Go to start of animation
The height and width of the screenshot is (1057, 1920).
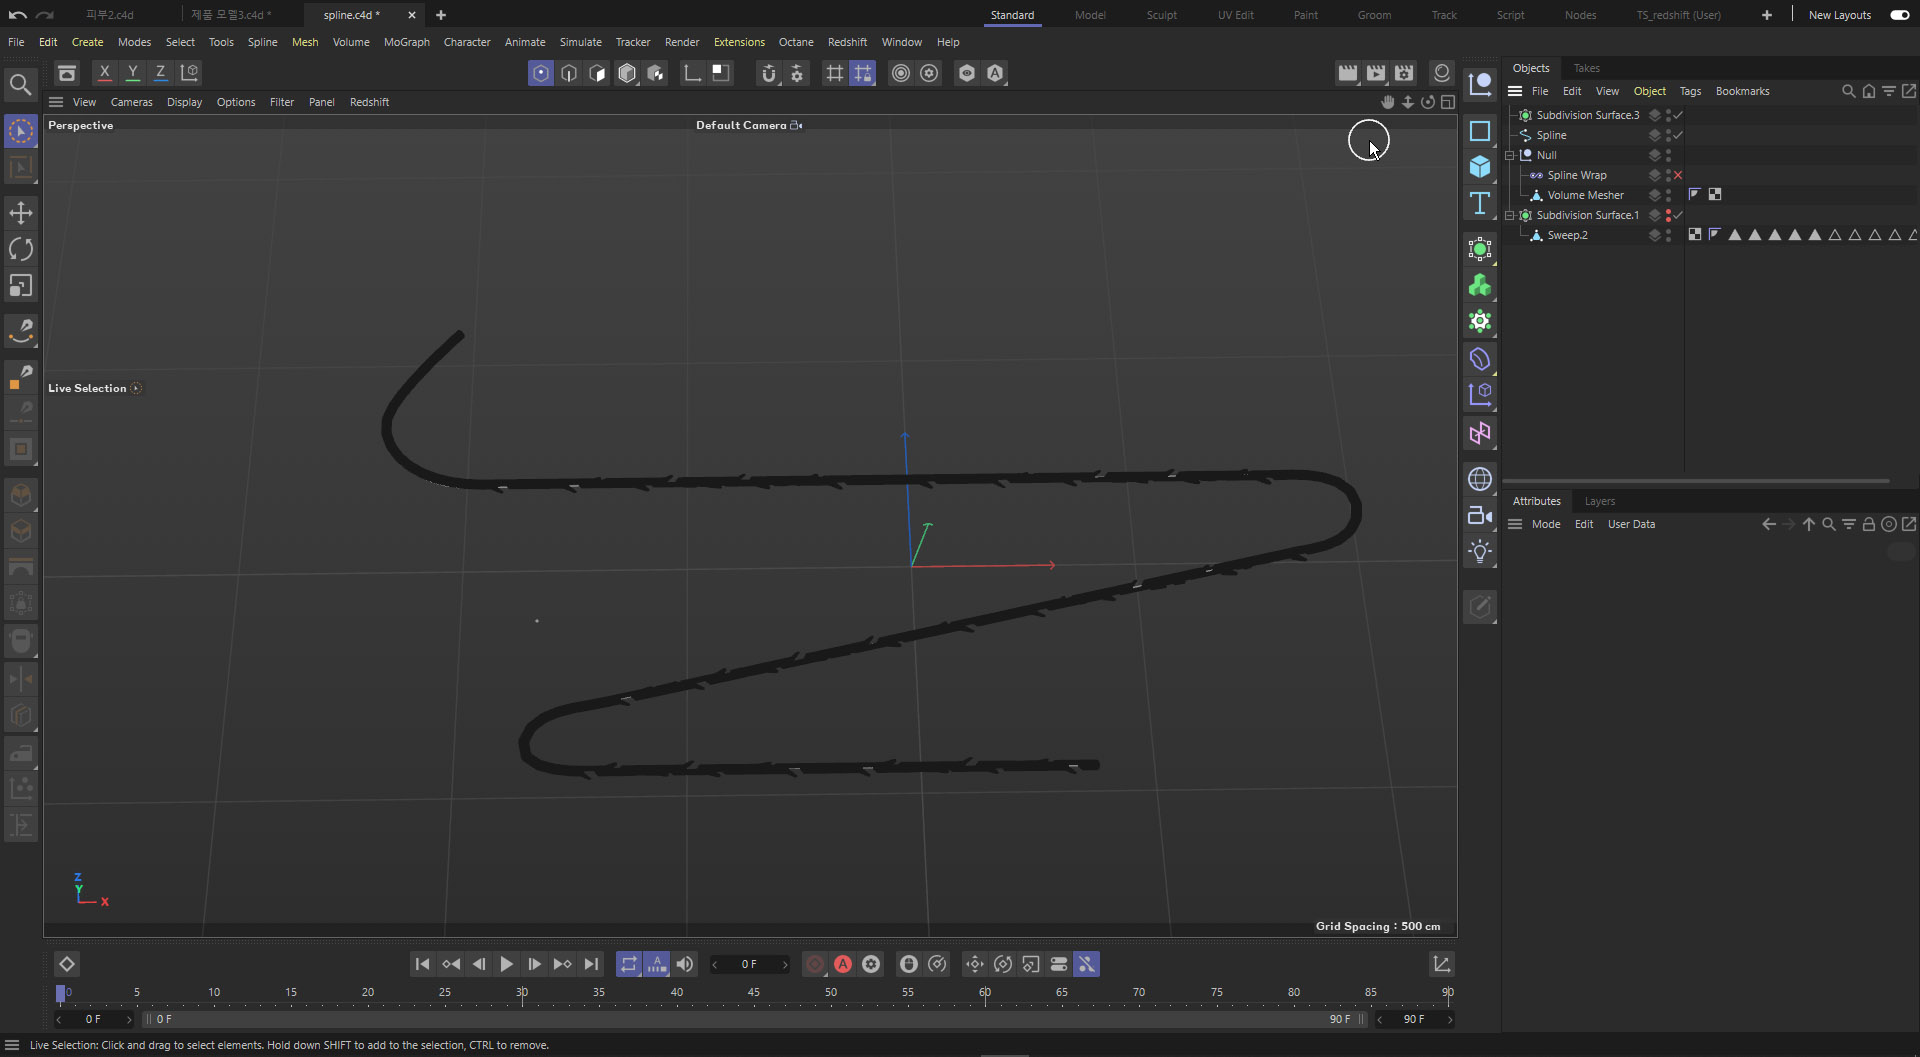click(422, 964)
